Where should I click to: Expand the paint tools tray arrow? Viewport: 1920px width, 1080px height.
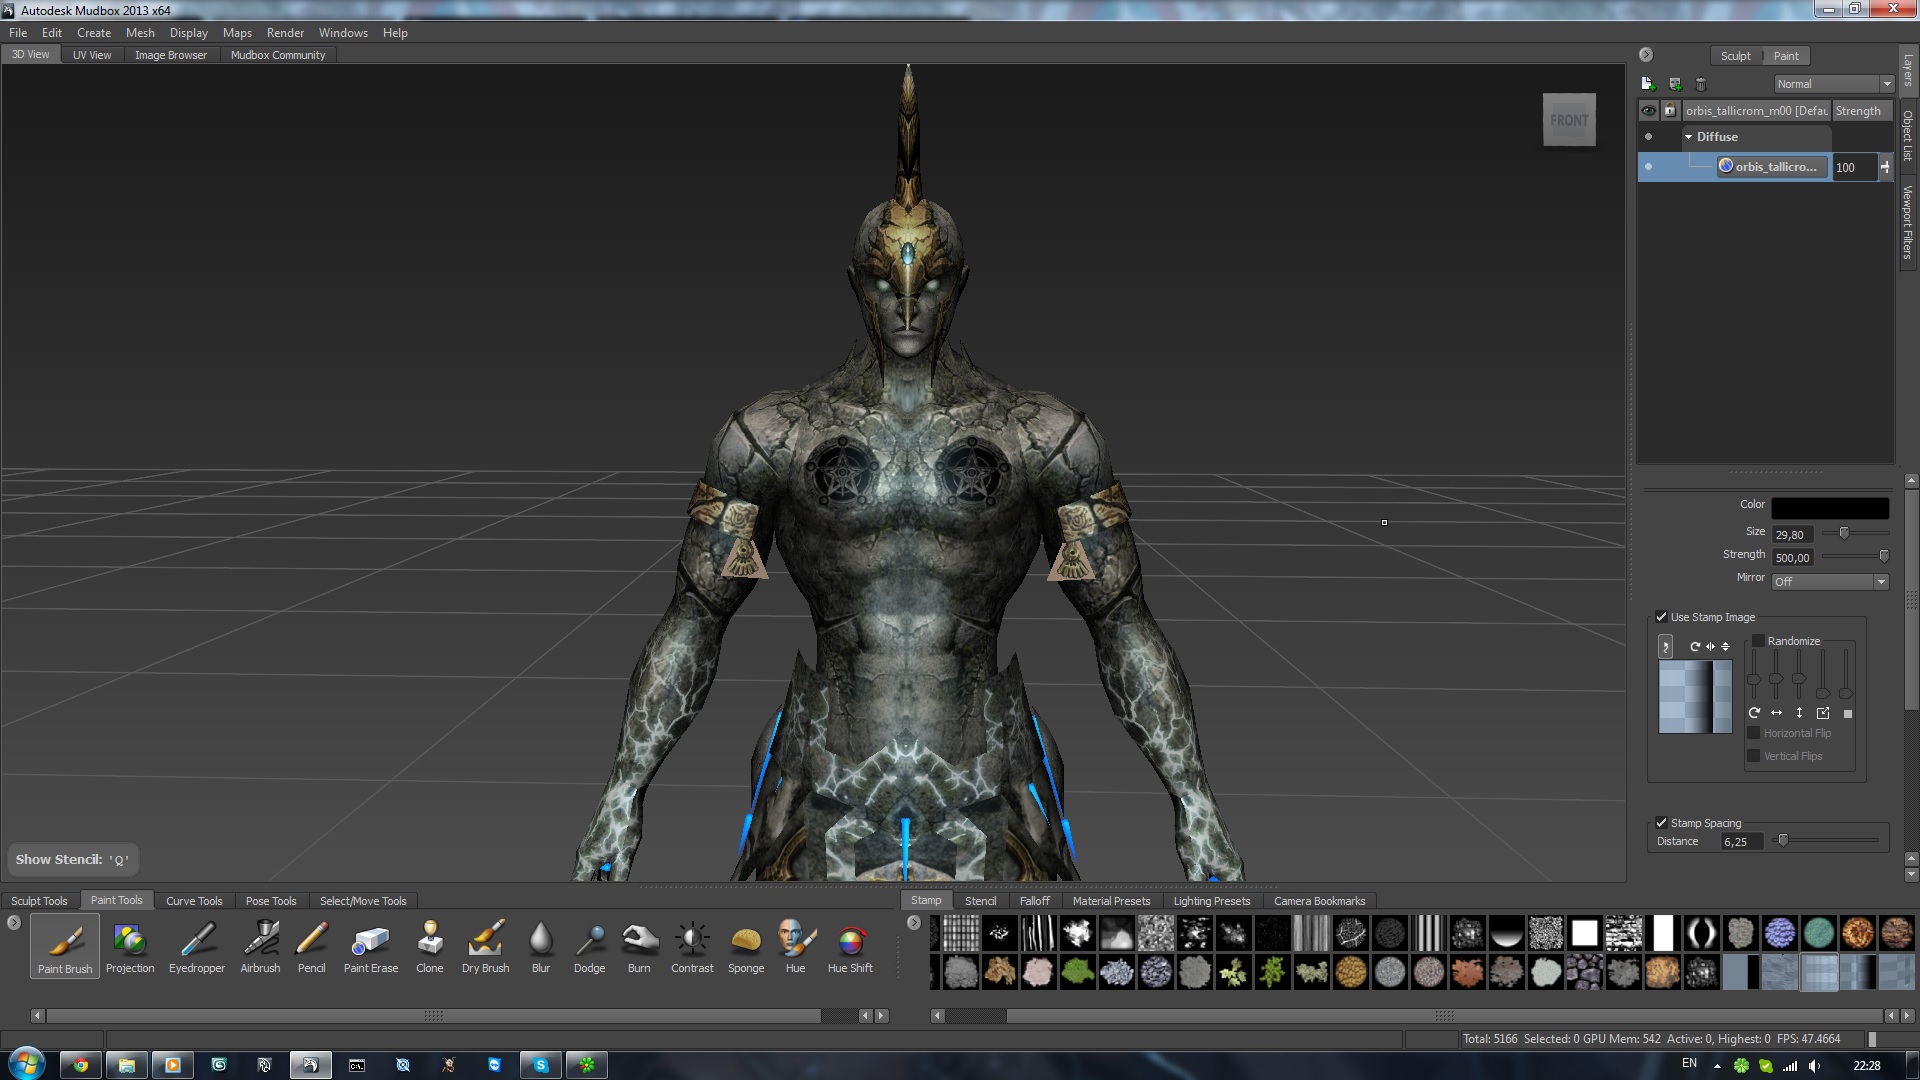click(14, 923)
